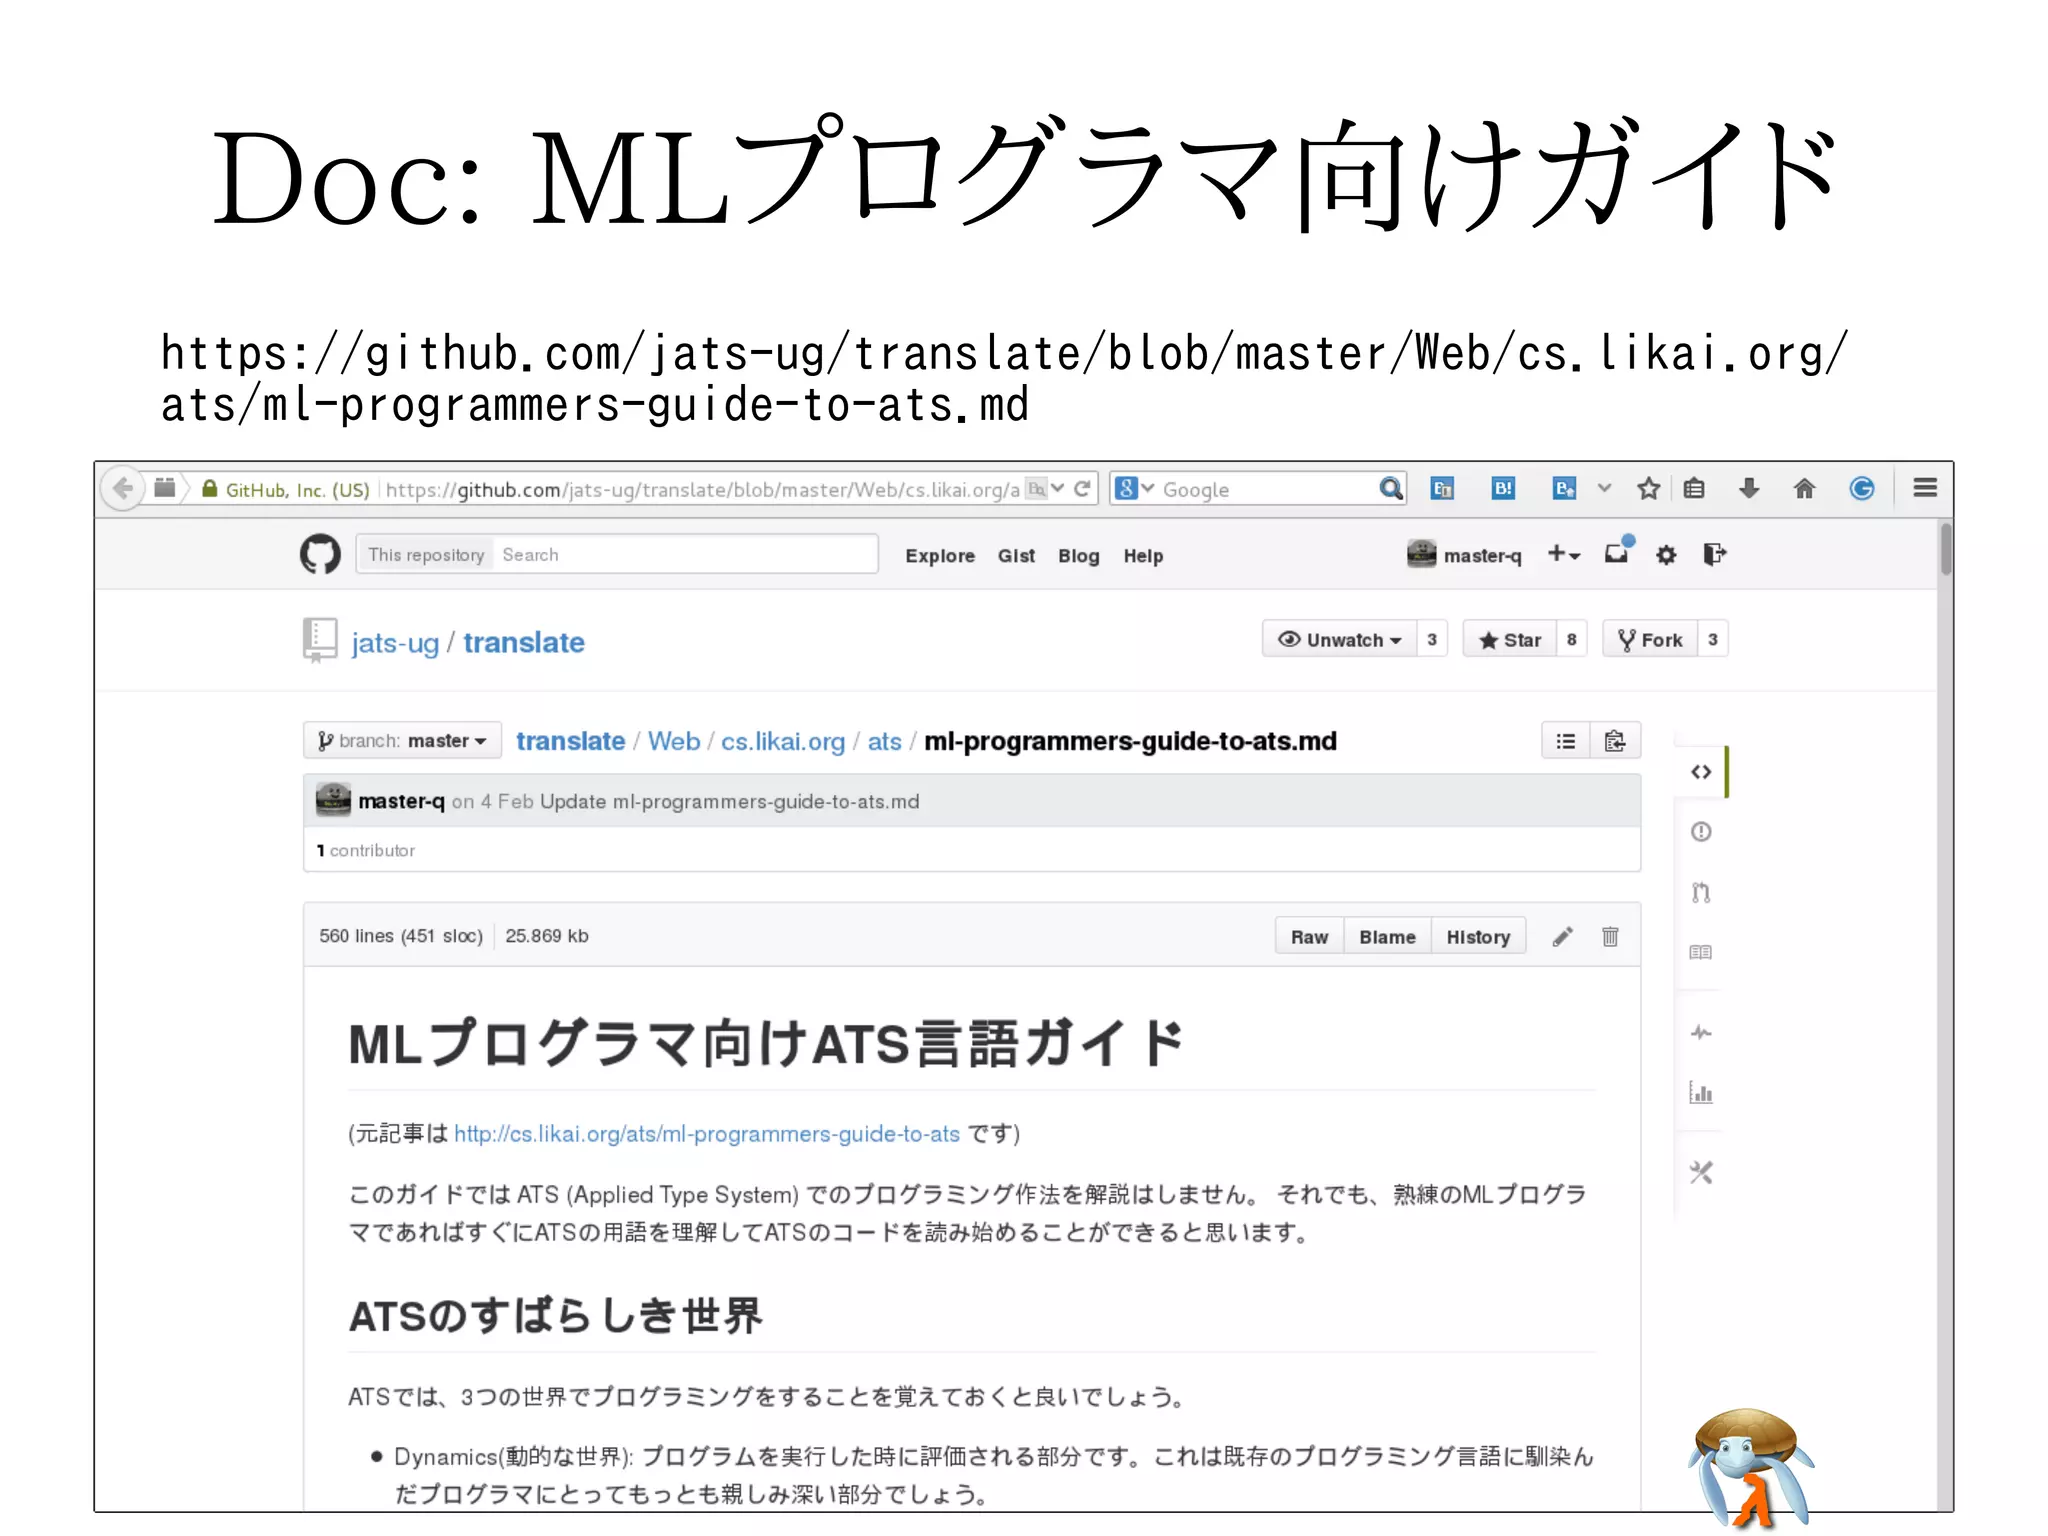Viewport: 2048px width, 1536px height.
Task: Reload the page with the refresh icon
Action: coord(1082,489)
